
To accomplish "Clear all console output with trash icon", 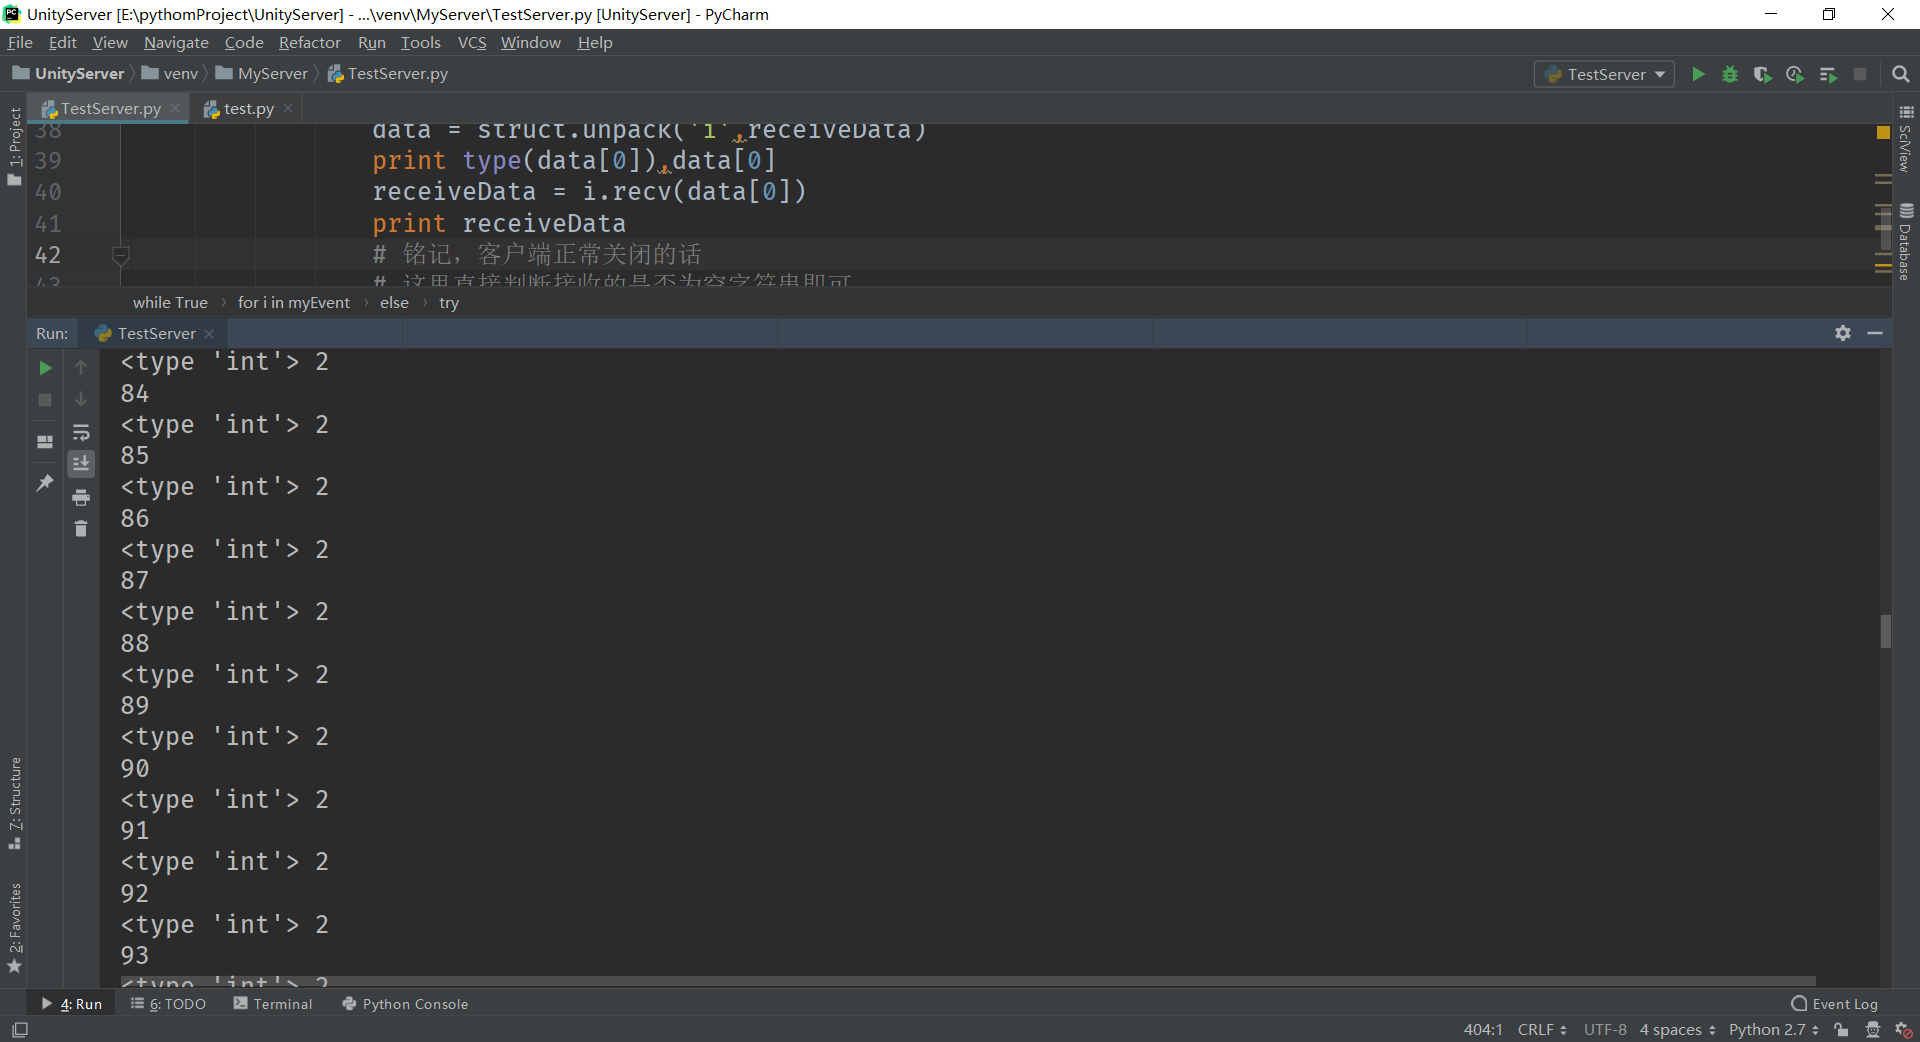I will [x=81, y=528].
